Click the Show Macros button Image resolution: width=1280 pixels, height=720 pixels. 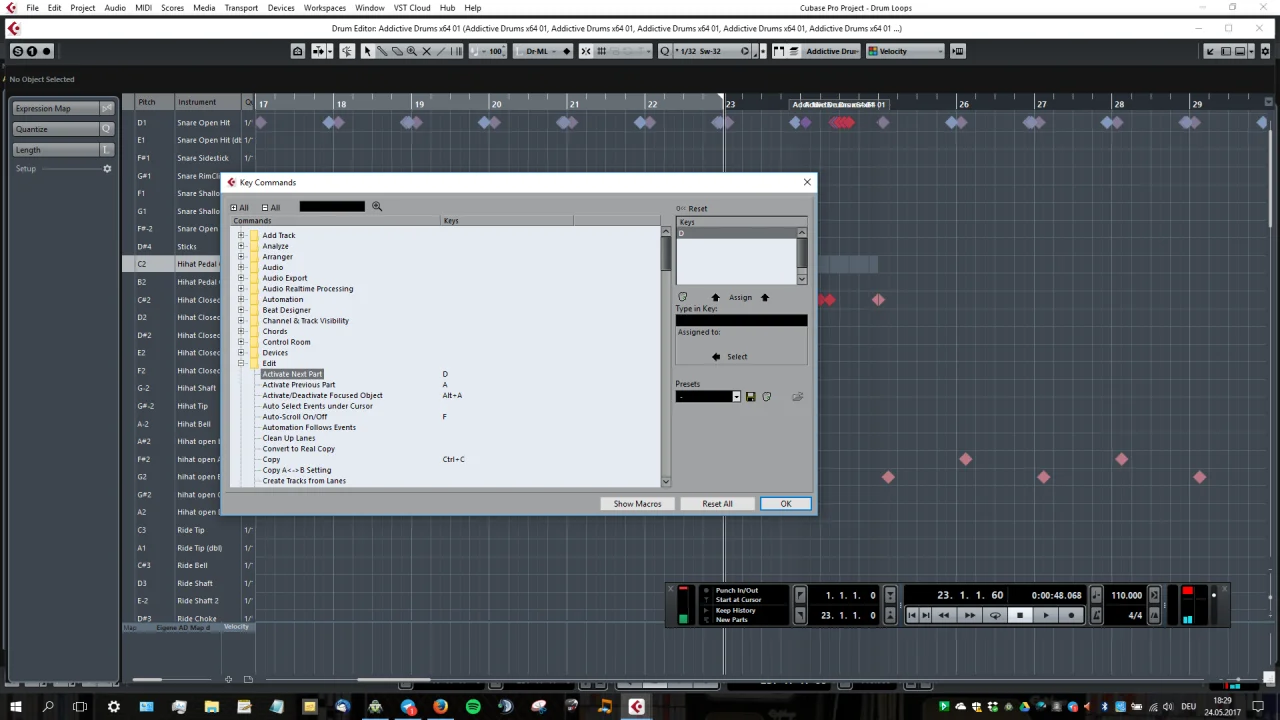pyautogui.click(x=637, y=504)
